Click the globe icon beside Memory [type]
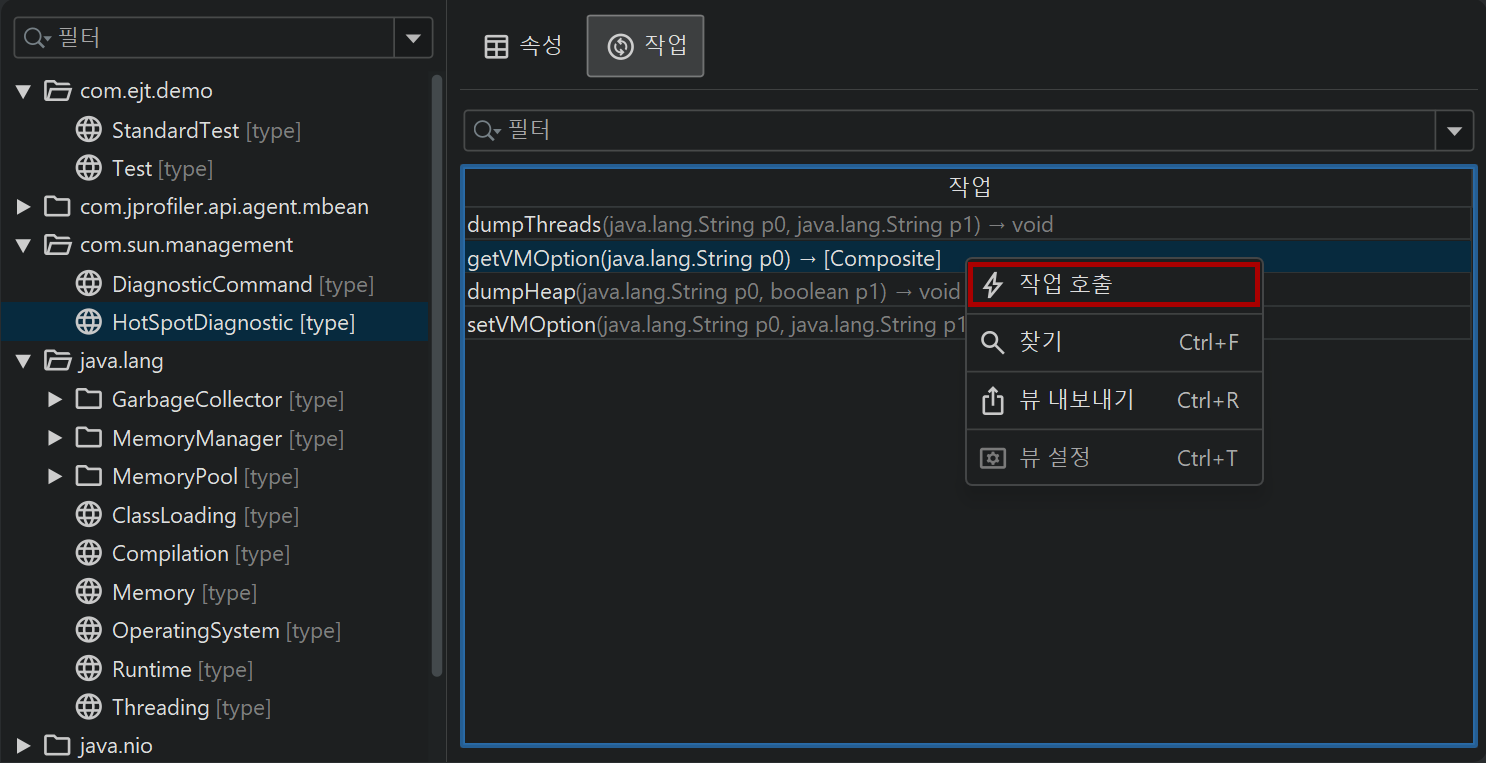Viewport: 1486px width, 763px height. pyautogui.click(x=89, y=592)
